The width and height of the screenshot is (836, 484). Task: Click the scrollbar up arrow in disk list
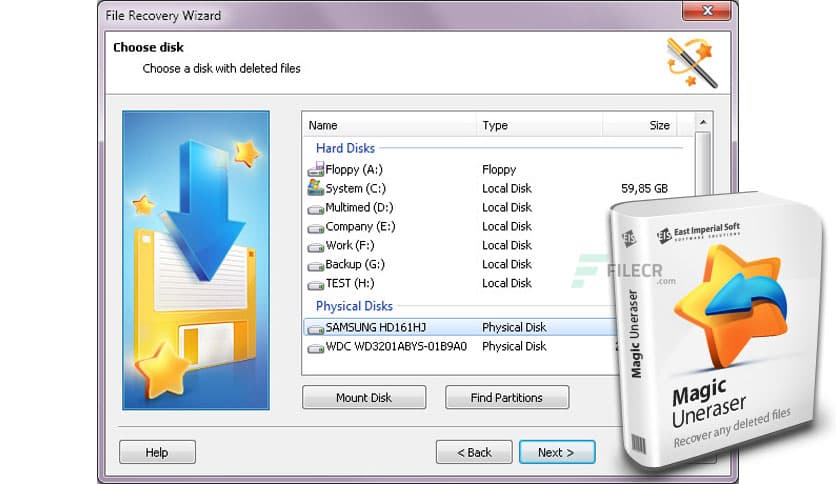(703, 123)
